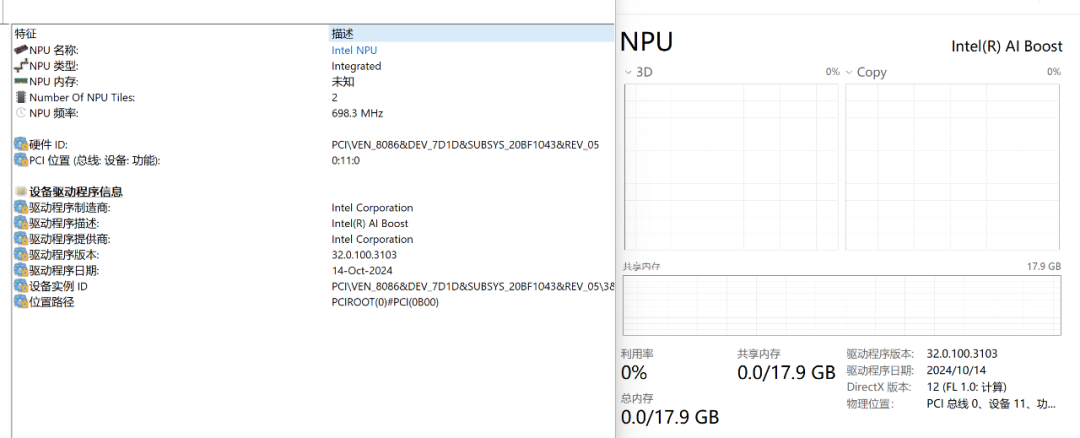Click the 描述 column header
The height and width of the screenshot is (438, 1080).
tap(471, 33)
